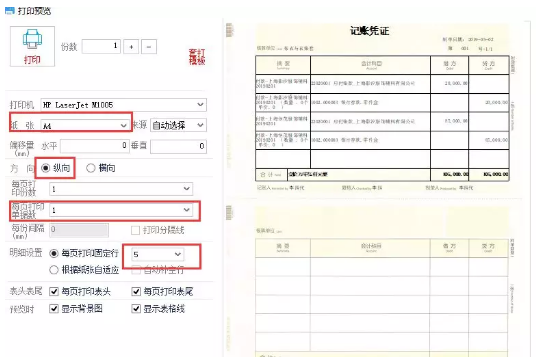The image size is (536, 360).
Task: Toggle print footer on every page checkbox
Action: pyautogui.click(x=136, y=291)
